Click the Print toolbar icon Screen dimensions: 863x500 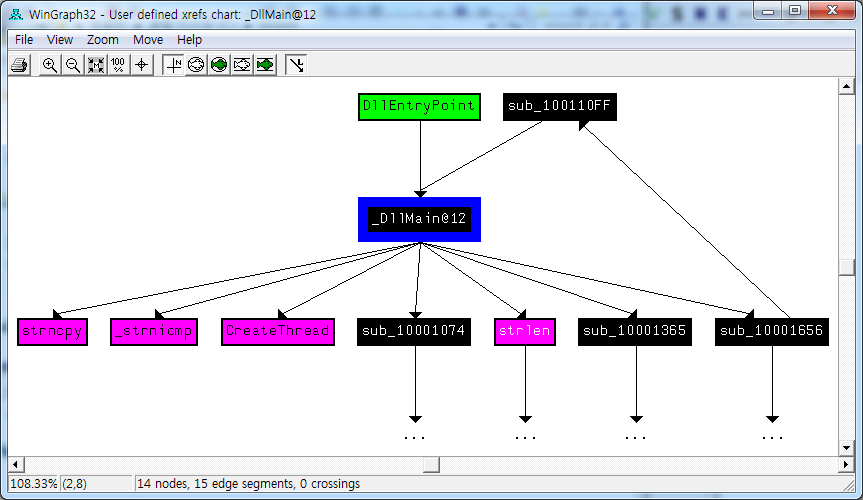pyautogui.click(x=19, y=65)
